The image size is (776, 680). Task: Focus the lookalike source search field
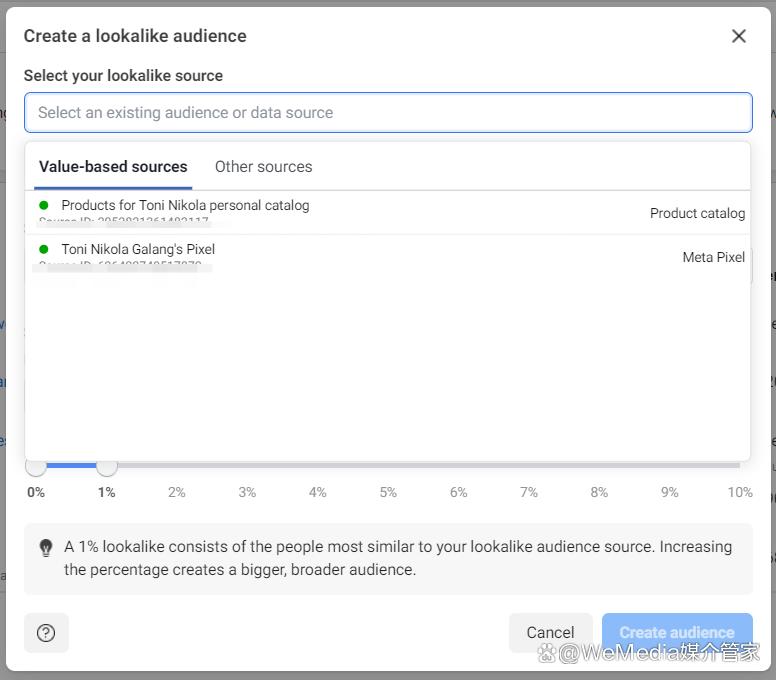[x=388, y=113]
